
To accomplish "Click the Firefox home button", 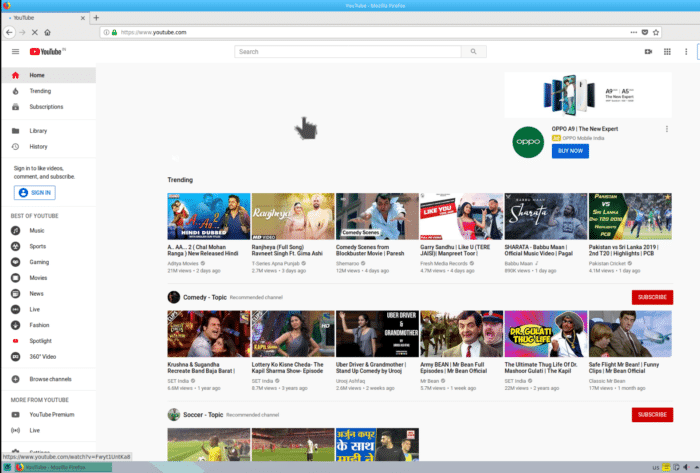I will click(x=47, y=32).
